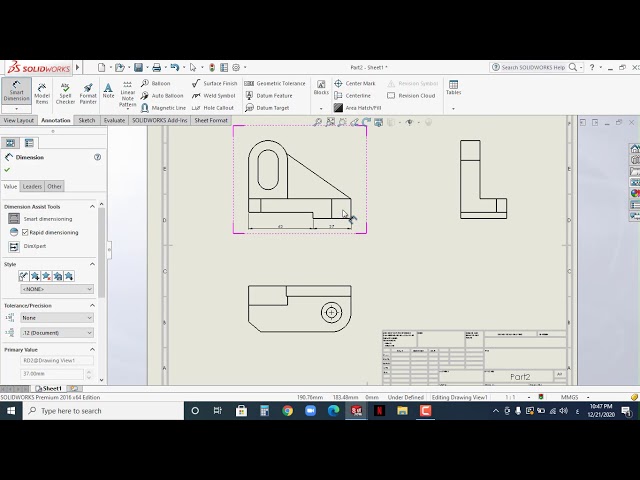Confirm the dimension with the green checkmark
Viewport: 640px width, 480px height.
7,170
